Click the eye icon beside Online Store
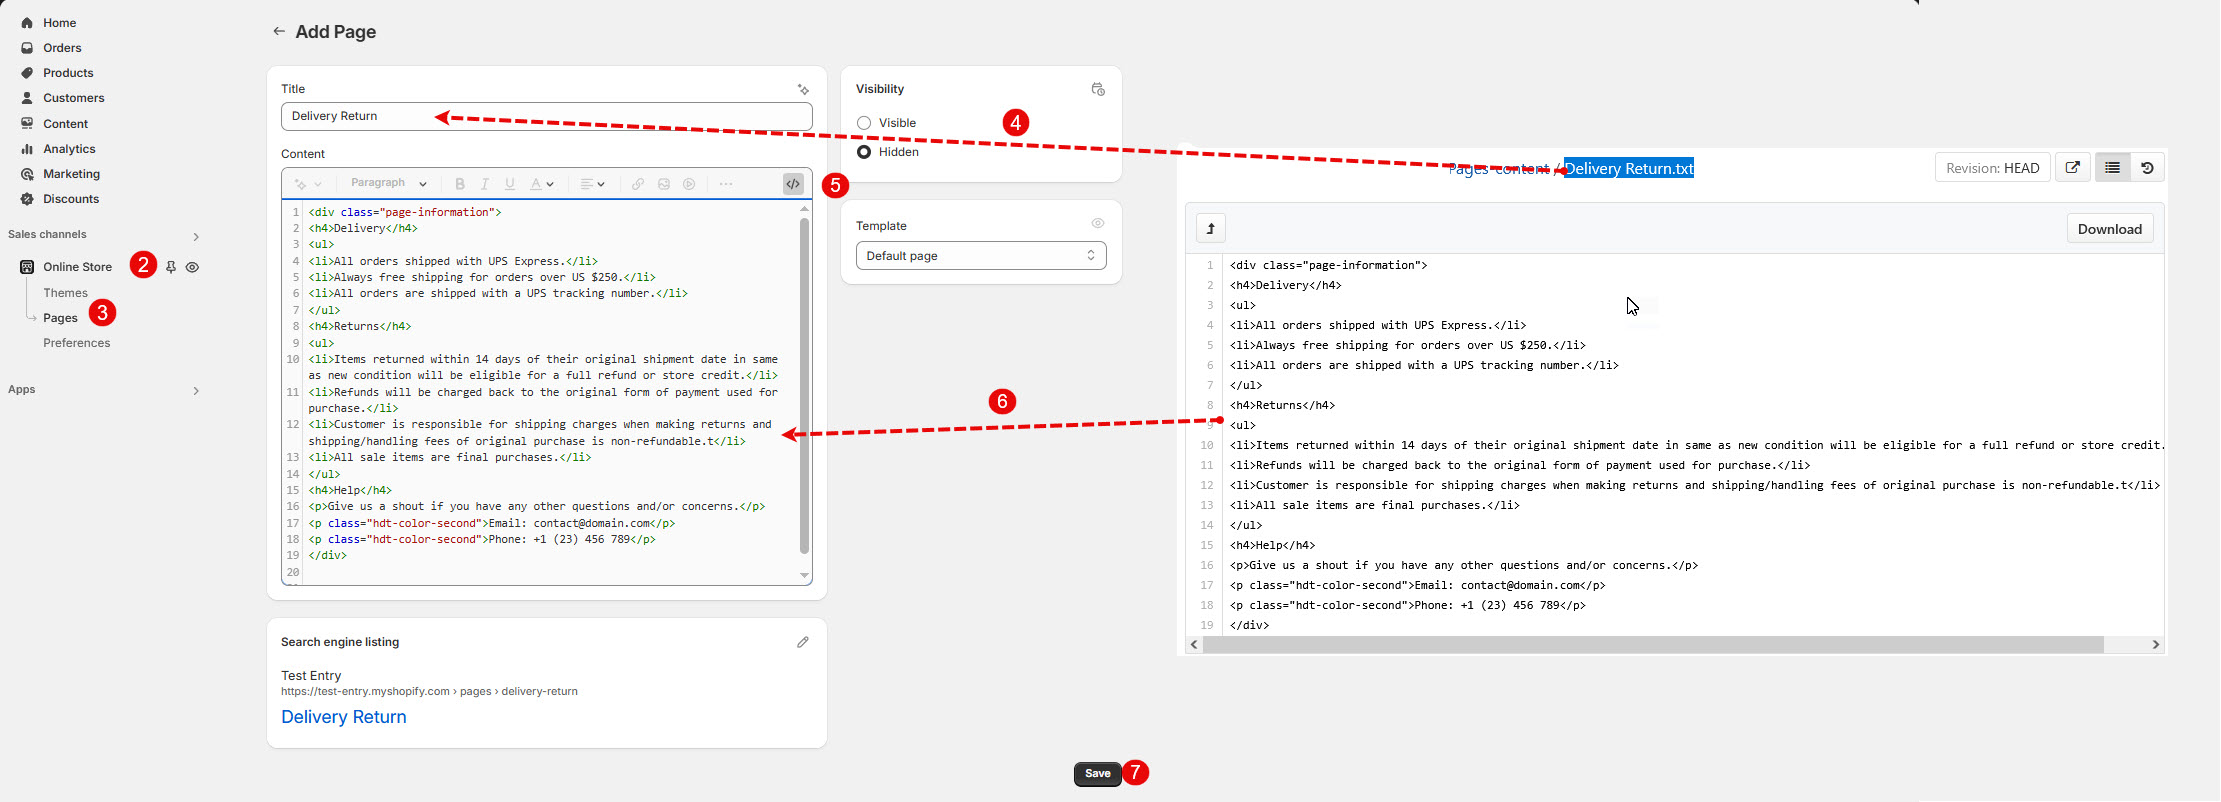 click(192, 267)
